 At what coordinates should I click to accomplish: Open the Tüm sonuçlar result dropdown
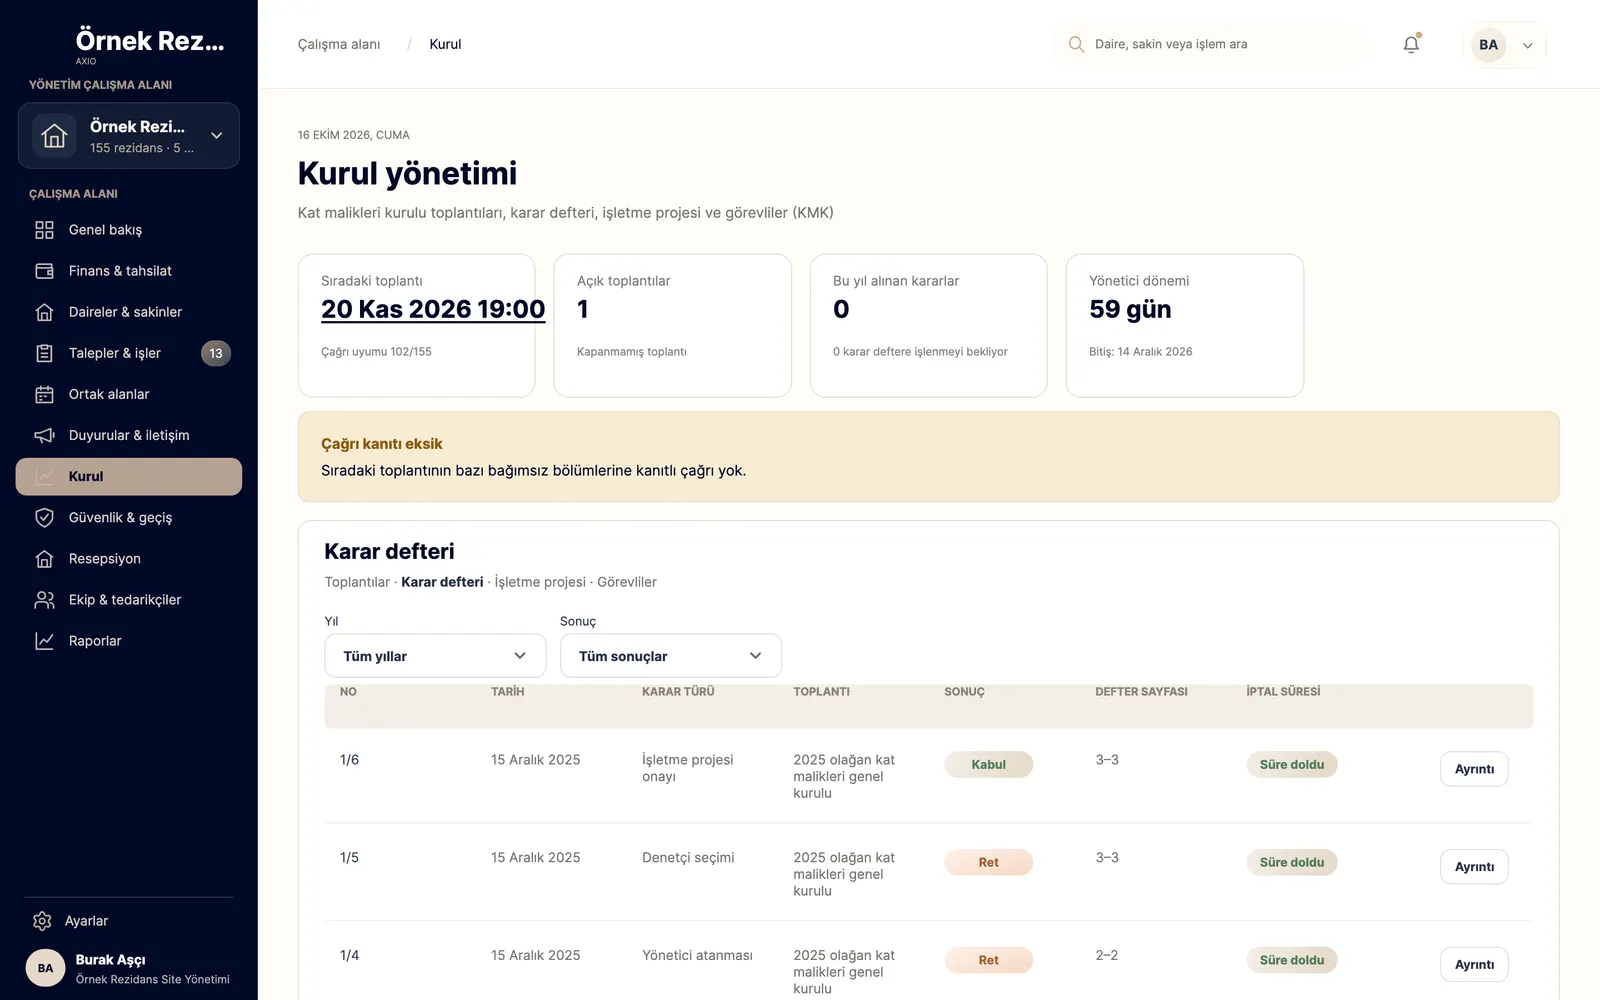pos(671,656)
